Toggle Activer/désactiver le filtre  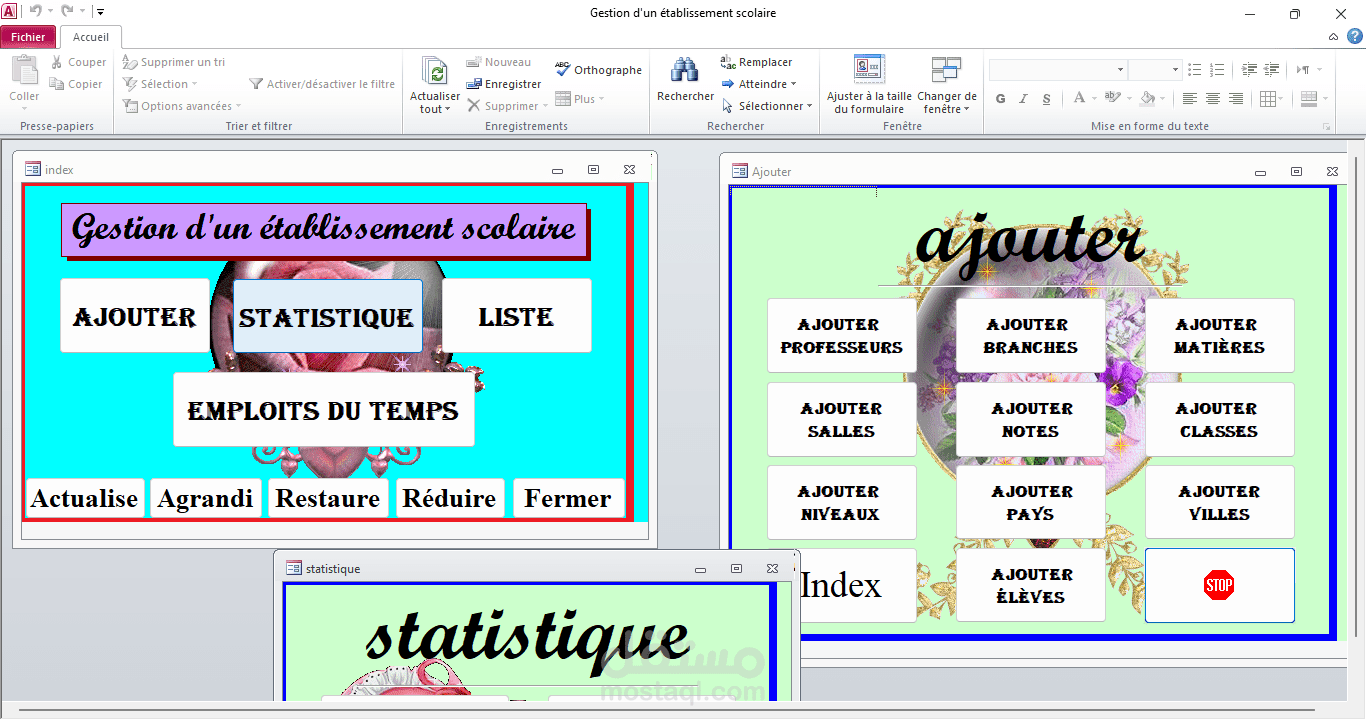click(x=322, y=84)
